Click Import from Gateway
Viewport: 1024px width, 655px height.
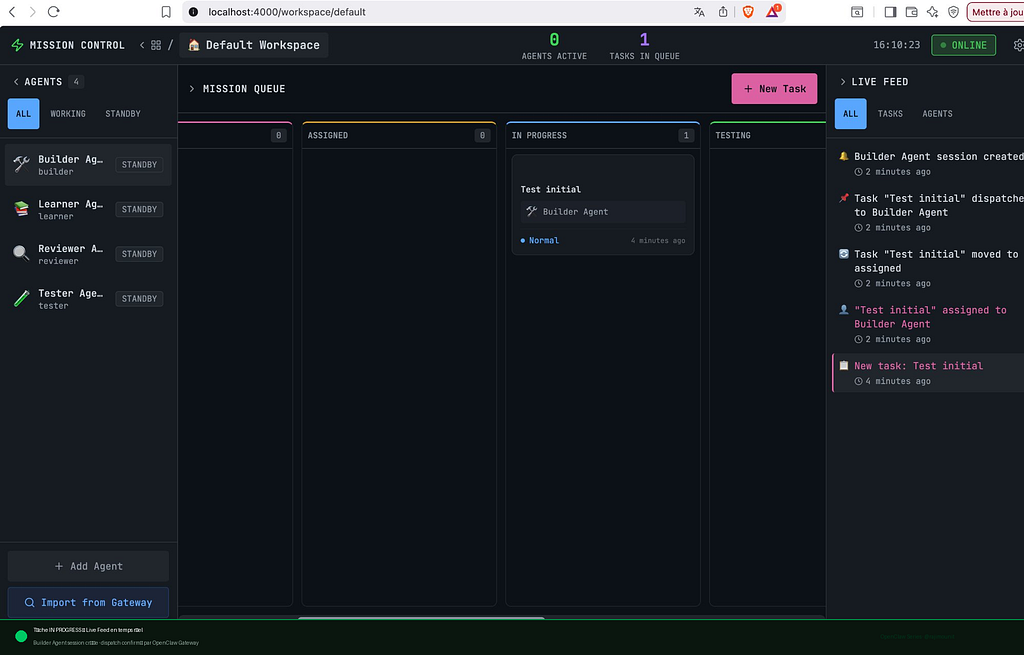point(88,602)
